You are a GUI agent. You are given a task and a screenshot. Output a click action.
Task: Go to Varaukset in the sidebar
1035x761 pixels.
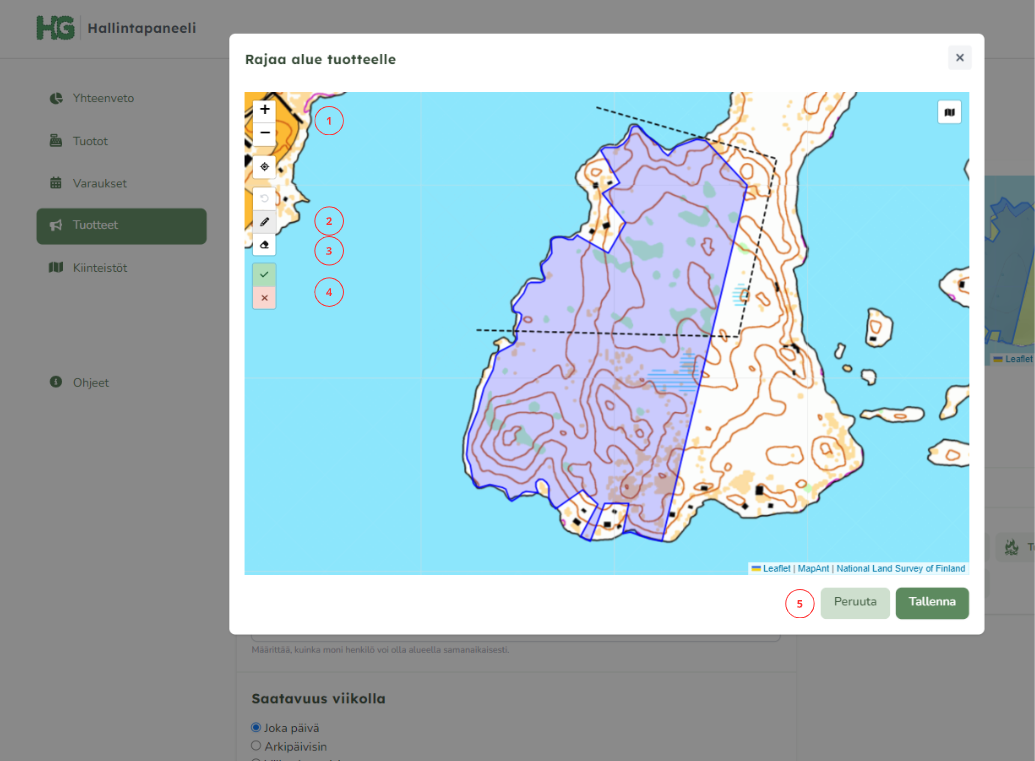(99, 183)
